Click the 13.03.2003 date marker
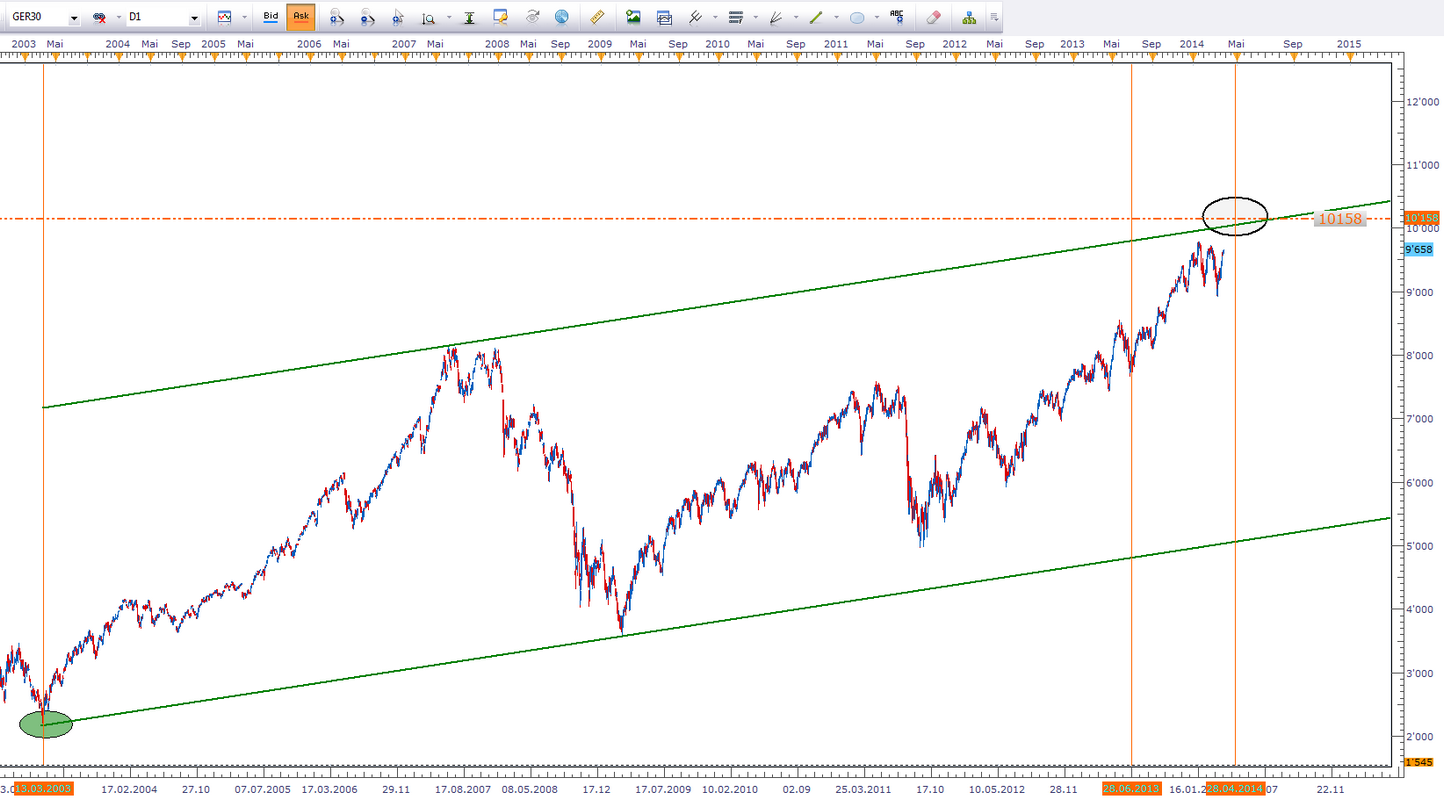The width and height of the screenshot is (1444, 800). click(x=44, y=789)
